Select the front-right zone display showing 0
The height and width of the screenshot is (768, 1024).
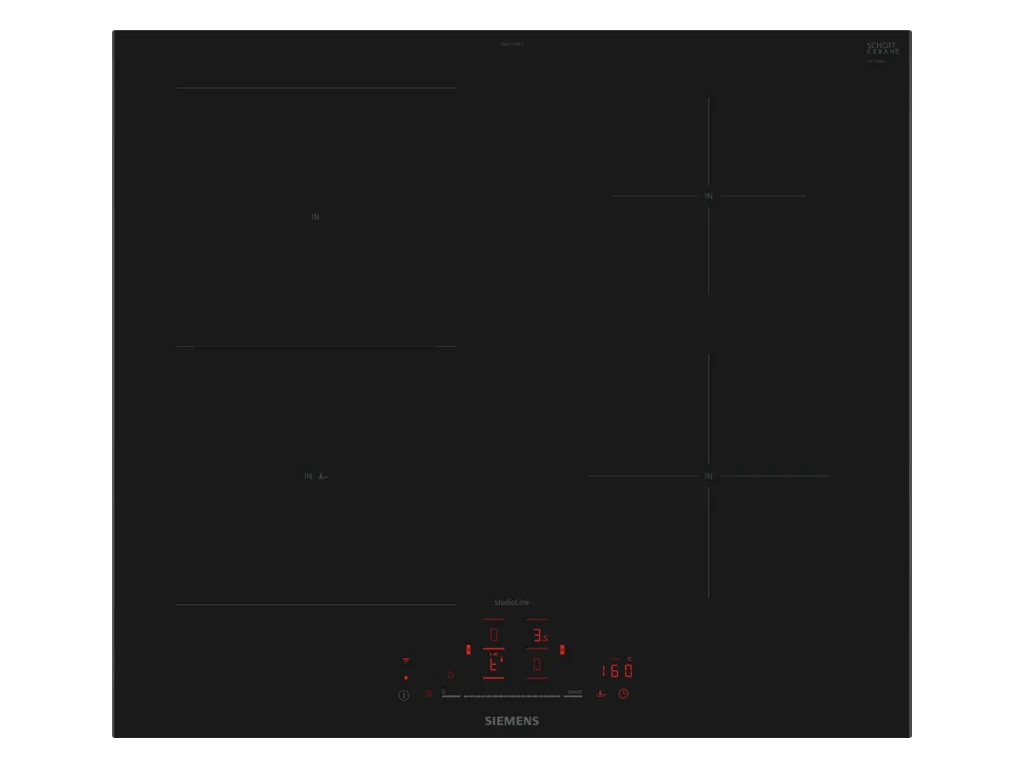pos(537,664)
